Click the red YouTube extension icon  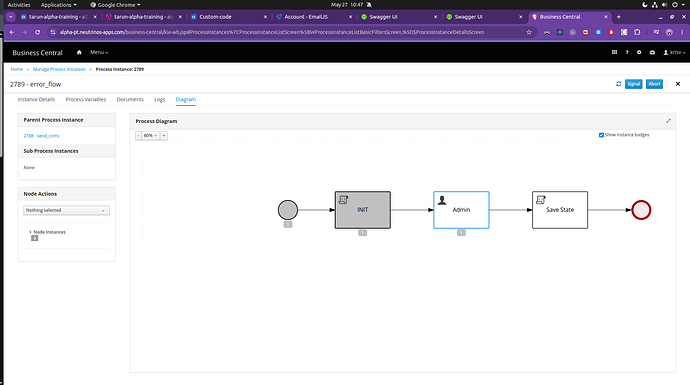pos(585,32)
